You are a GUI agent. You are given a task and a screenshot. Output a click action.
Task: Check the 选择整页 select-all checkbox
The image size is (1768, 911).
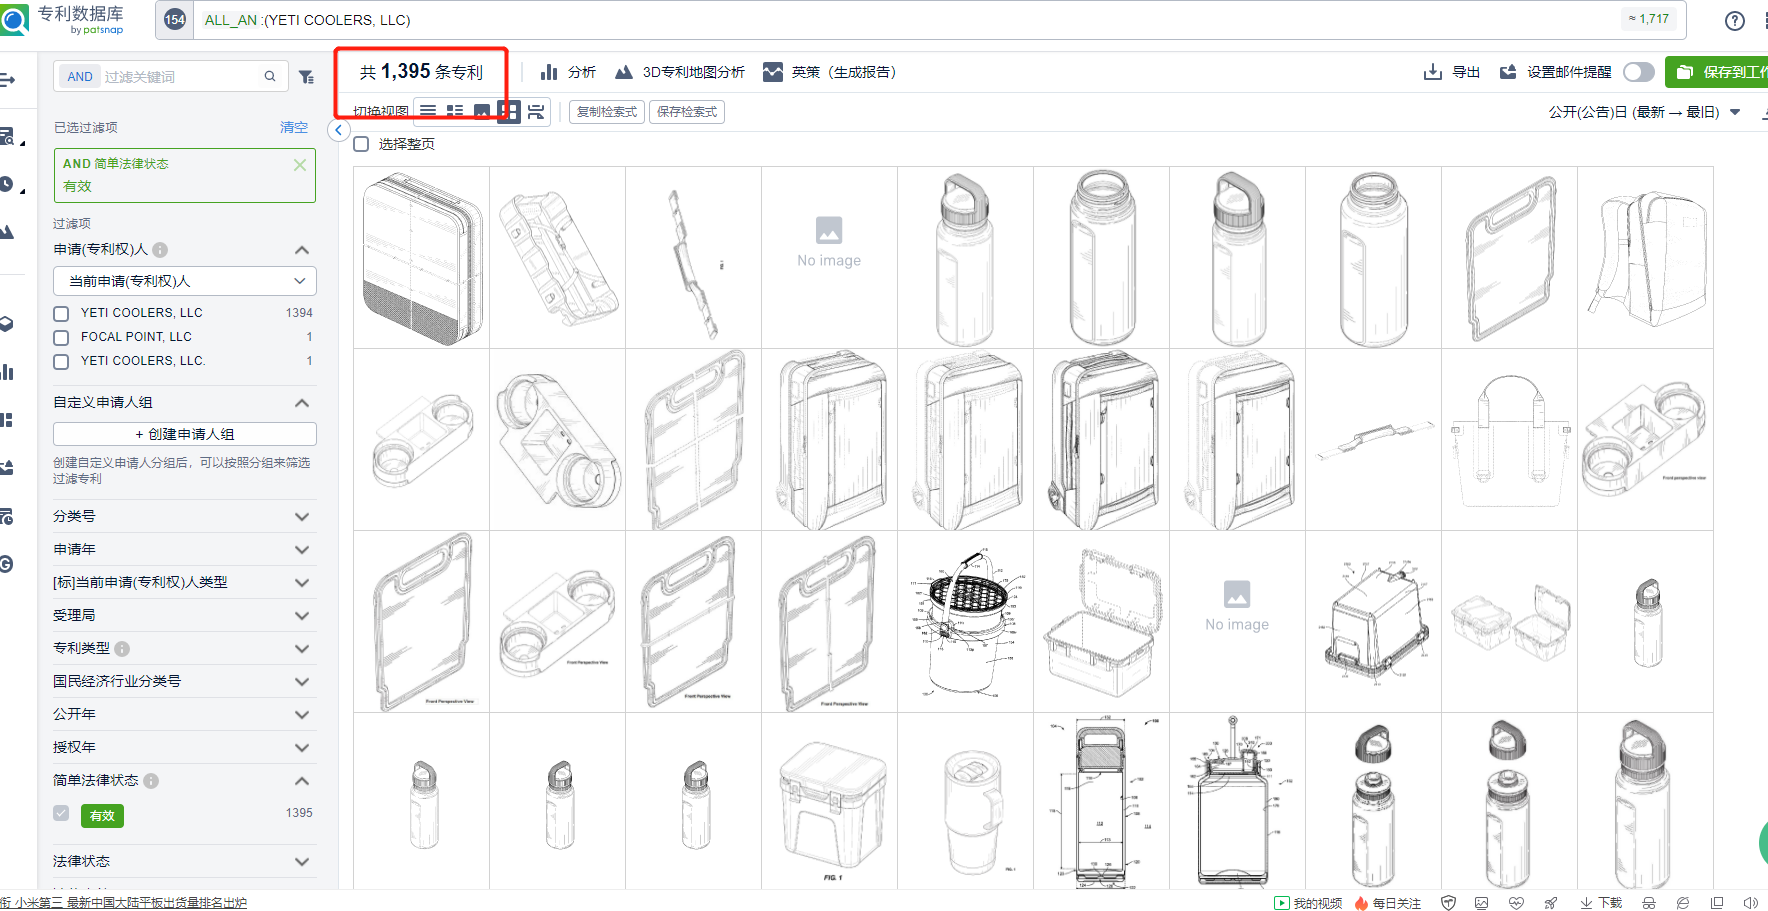tap(361, 143)
